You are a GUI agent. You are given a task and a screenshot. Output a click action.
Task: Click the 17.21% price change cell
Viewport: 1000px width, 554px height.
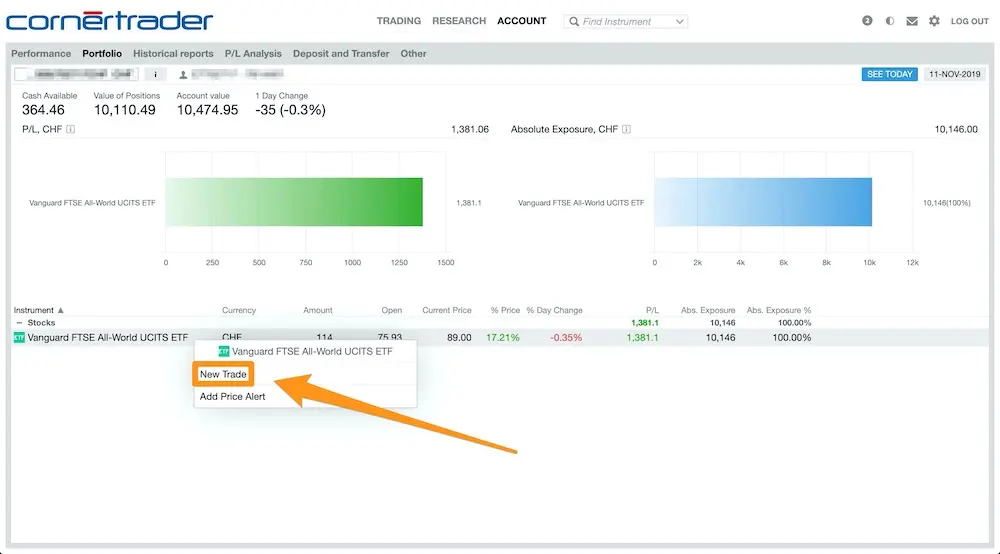pos(503,338)
